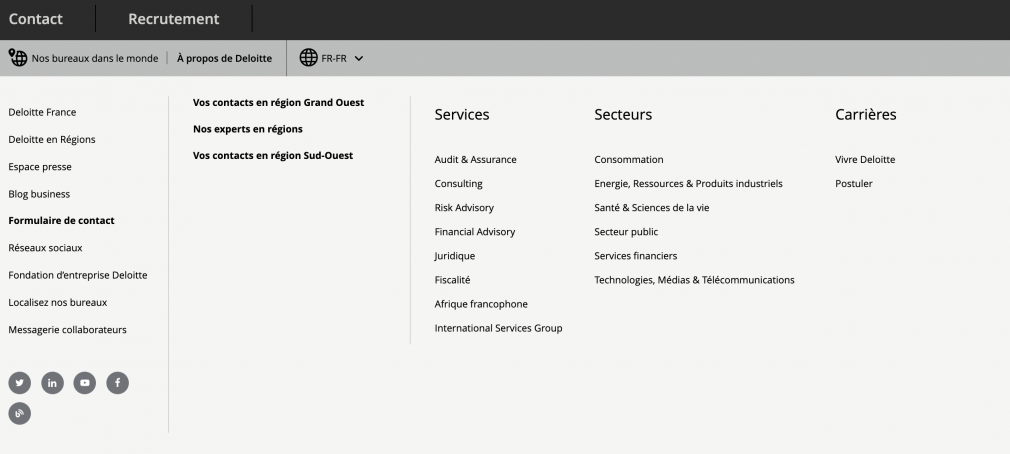1010x454 pixels.
Task: Click the Secteurs heading
Action: pyautogui.click(x=623, y=115)
